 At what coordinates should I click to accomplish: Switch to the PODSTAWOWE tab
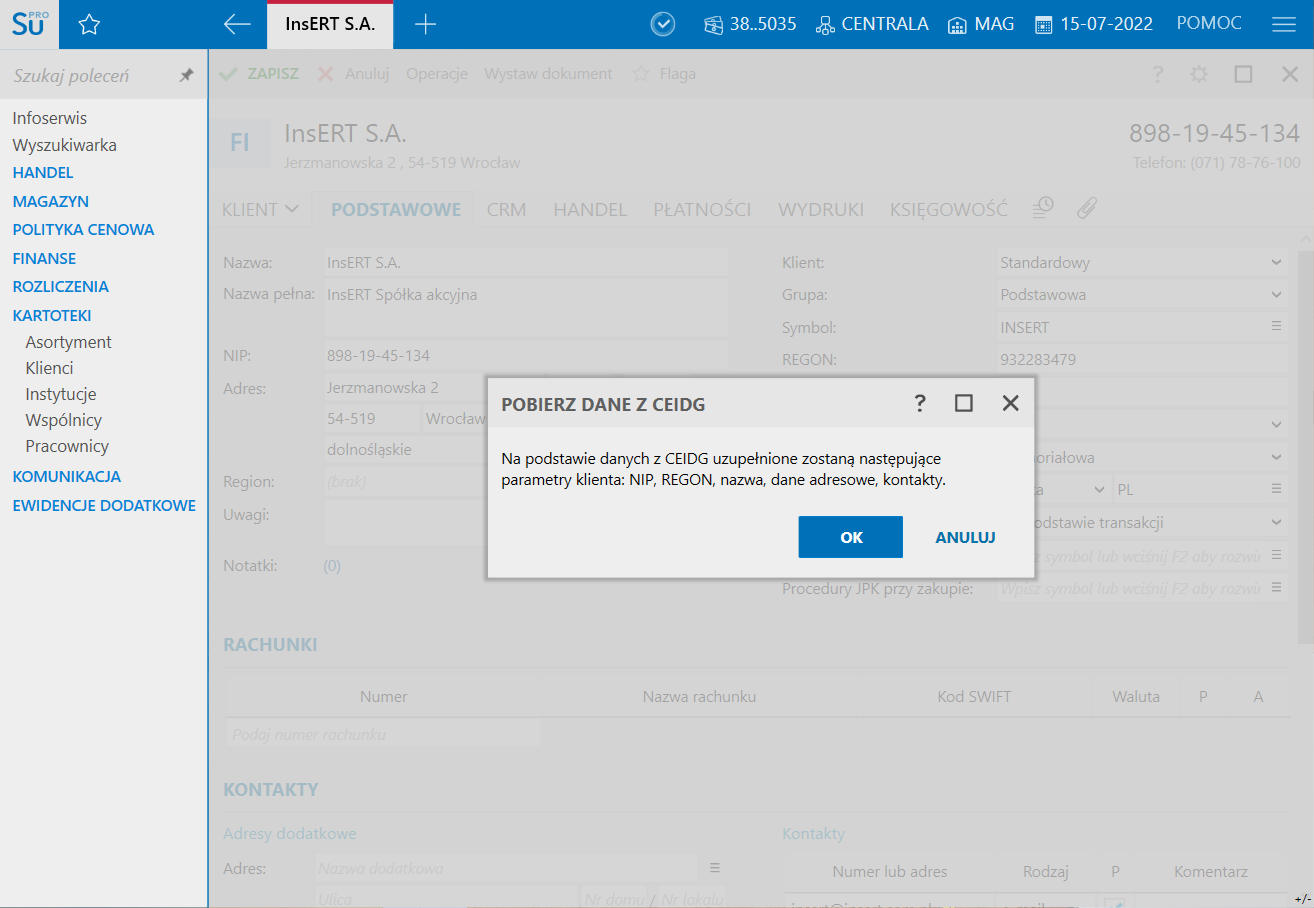(x=396, y=209)
